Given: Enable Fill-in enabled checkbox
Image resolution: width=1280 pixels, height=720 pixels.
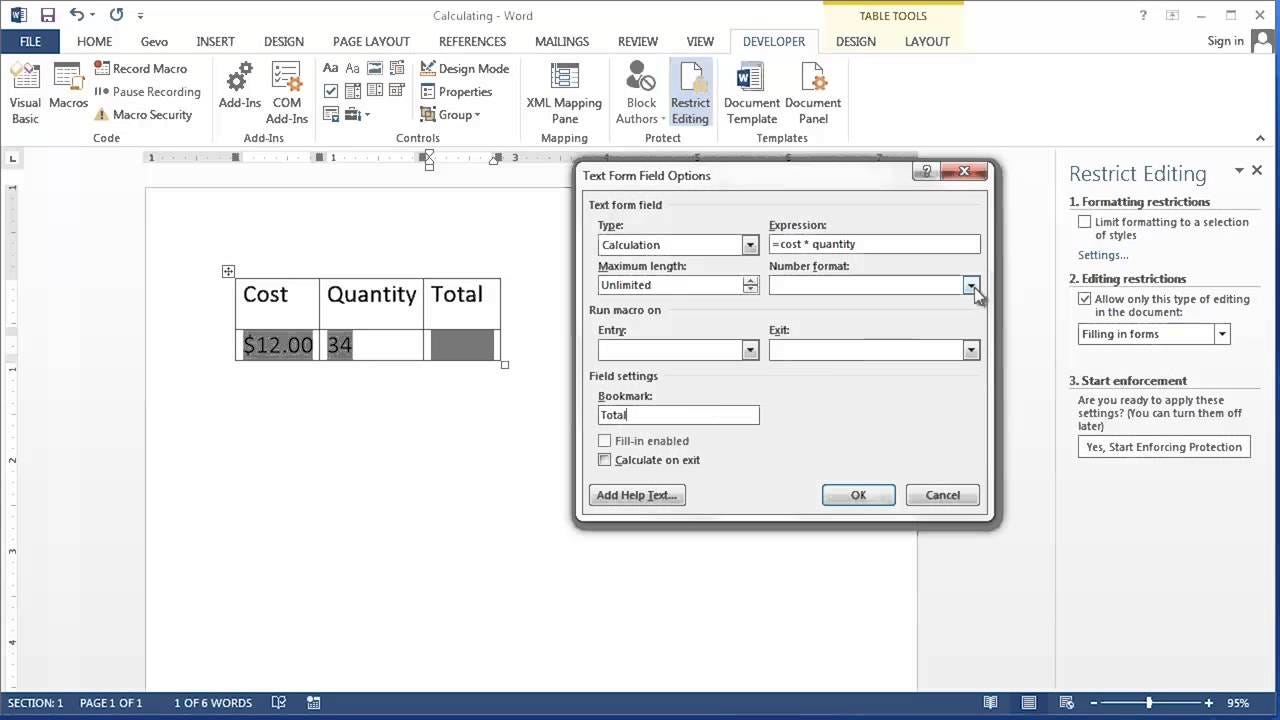Looking at the screenshot, I should (604, 441).
